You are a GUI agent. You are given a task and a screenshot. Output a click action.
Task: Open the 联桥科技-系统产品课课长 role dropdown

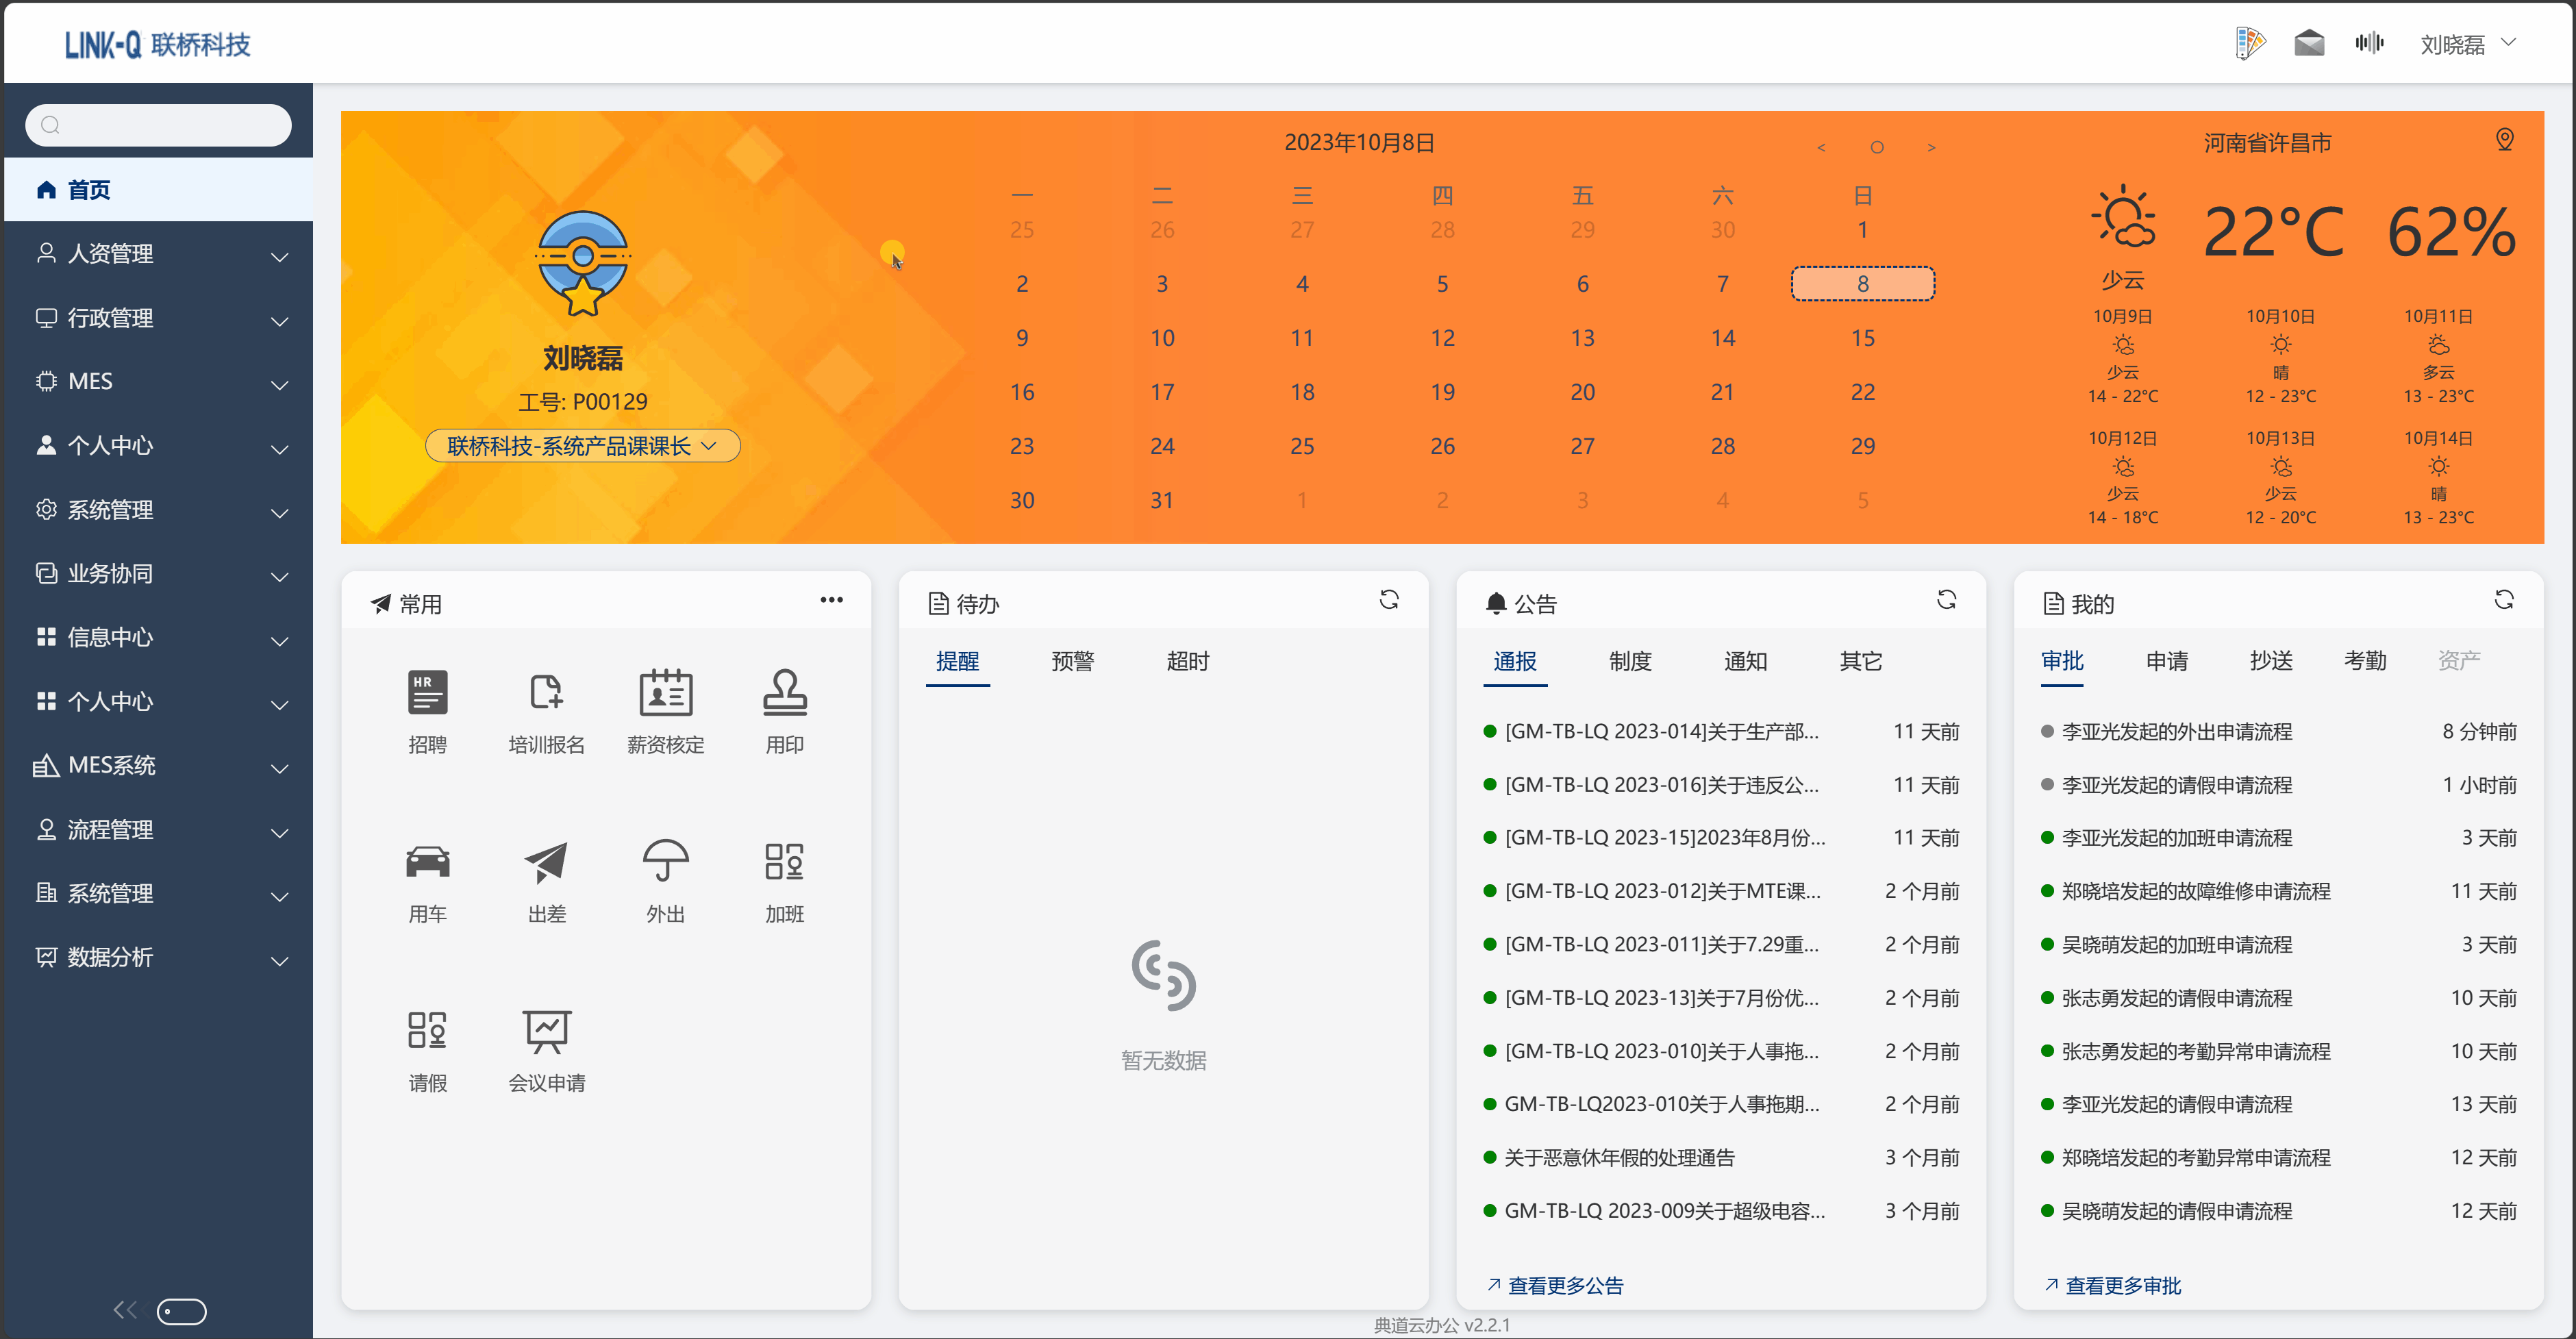click(x=583, y=446)
